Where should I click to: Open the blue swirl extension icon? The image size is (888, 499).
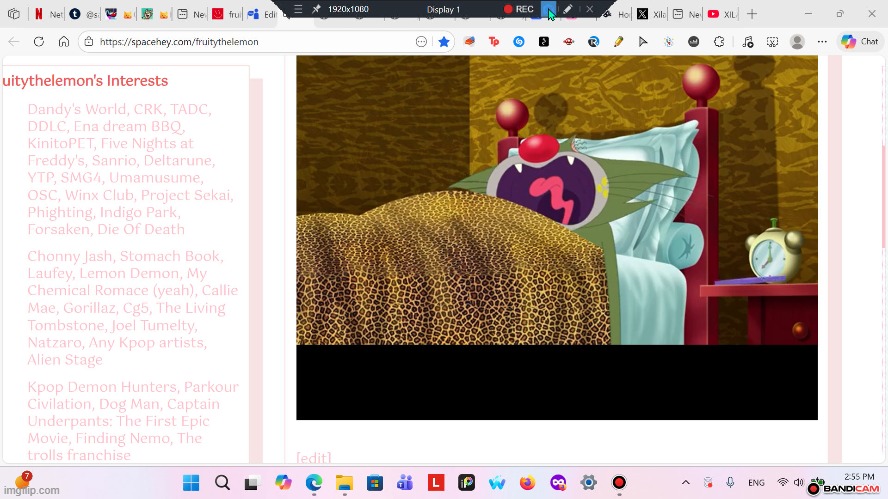(x=519, y=41)
